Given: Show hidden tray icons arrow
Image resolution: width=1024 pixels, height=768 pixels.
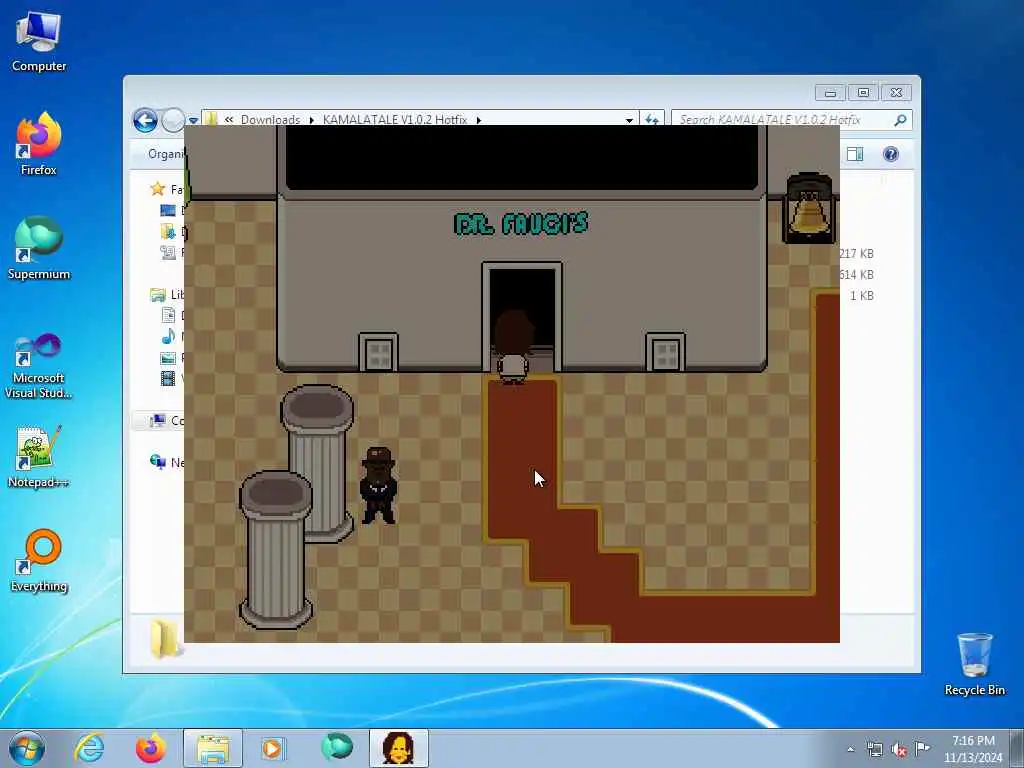Looking at the screenshot, I should tap(850, 749).
